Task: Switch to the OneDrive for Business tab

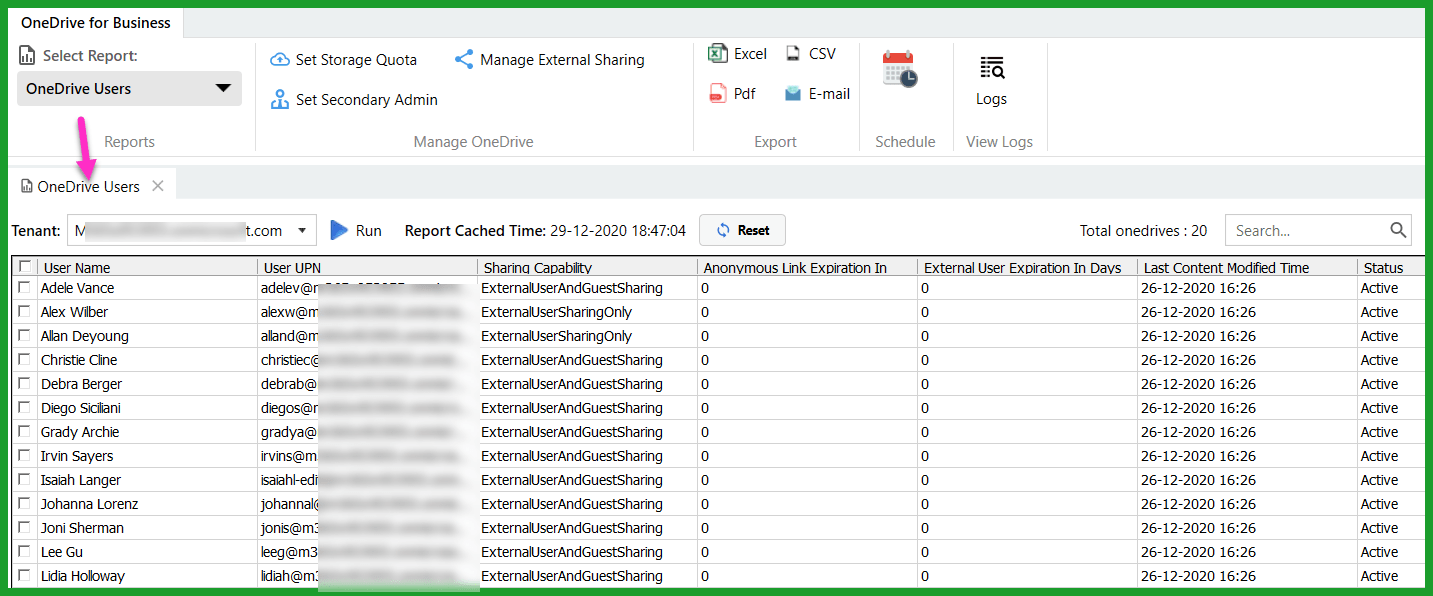Action: 96,22
